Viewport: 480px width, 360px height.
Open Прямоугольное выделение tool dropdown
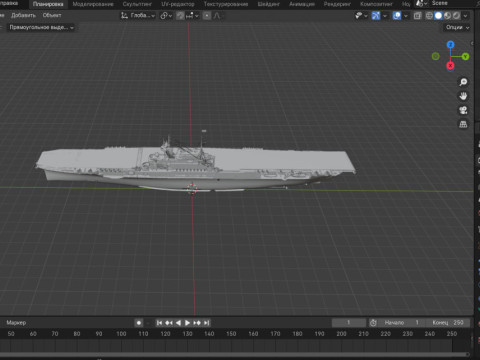pos(41,27)
